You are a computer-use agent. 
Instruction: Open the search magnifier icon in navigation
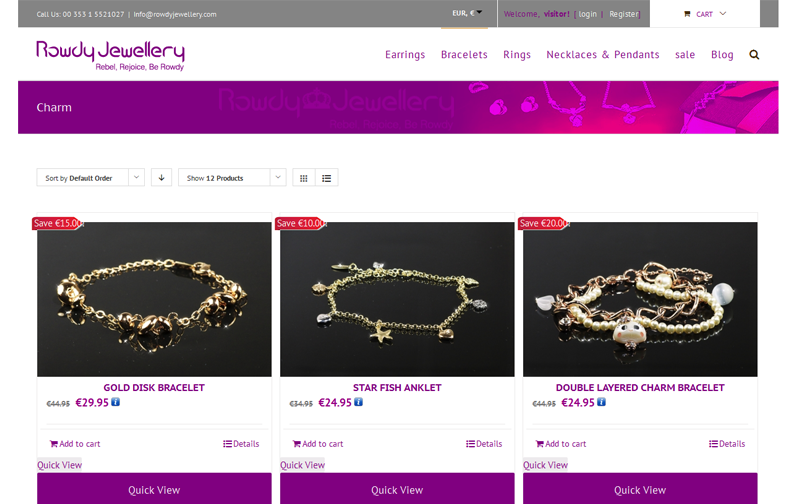(x=754, y=55)
